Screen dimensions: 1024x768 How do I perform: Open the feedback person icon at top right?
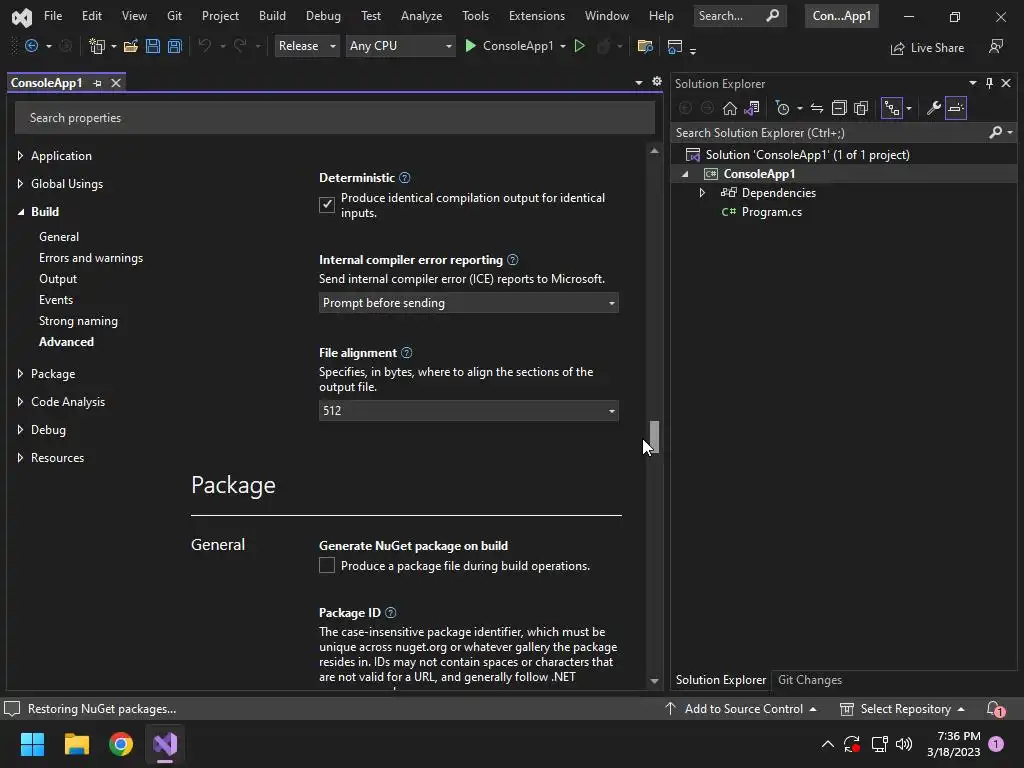[x=996, y=46]
